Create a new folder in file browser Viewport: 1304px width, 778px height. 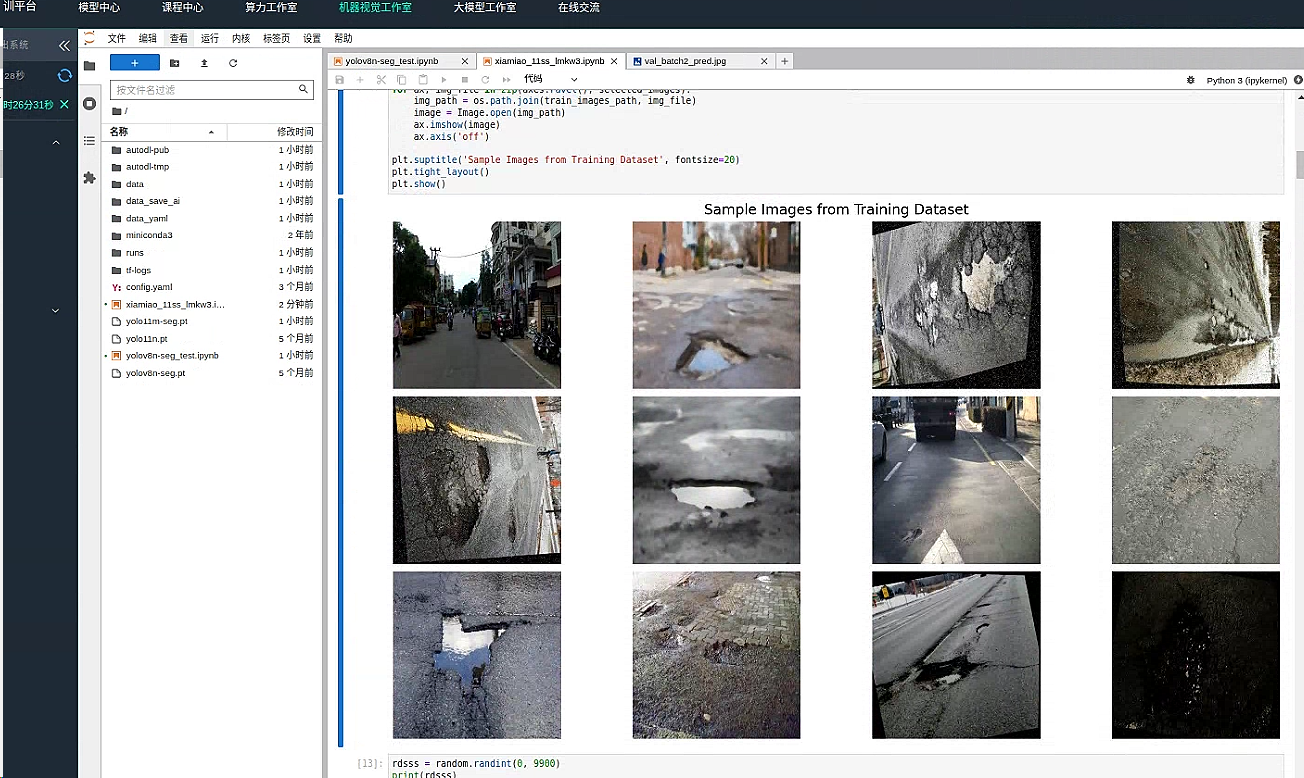click(174, 63)
